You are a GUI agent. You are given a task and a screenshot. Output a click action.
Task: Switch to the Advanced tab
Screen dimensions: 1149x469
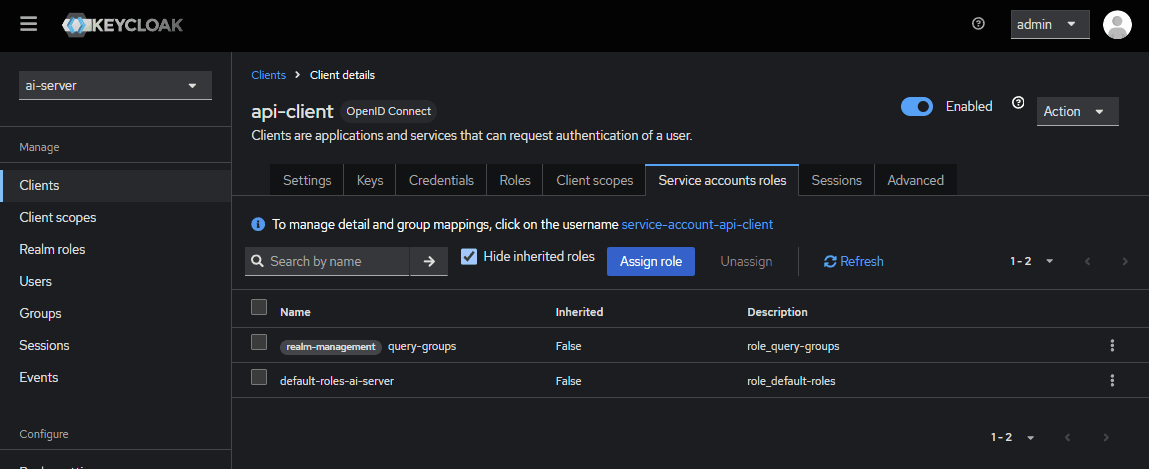tap(915, 180)
